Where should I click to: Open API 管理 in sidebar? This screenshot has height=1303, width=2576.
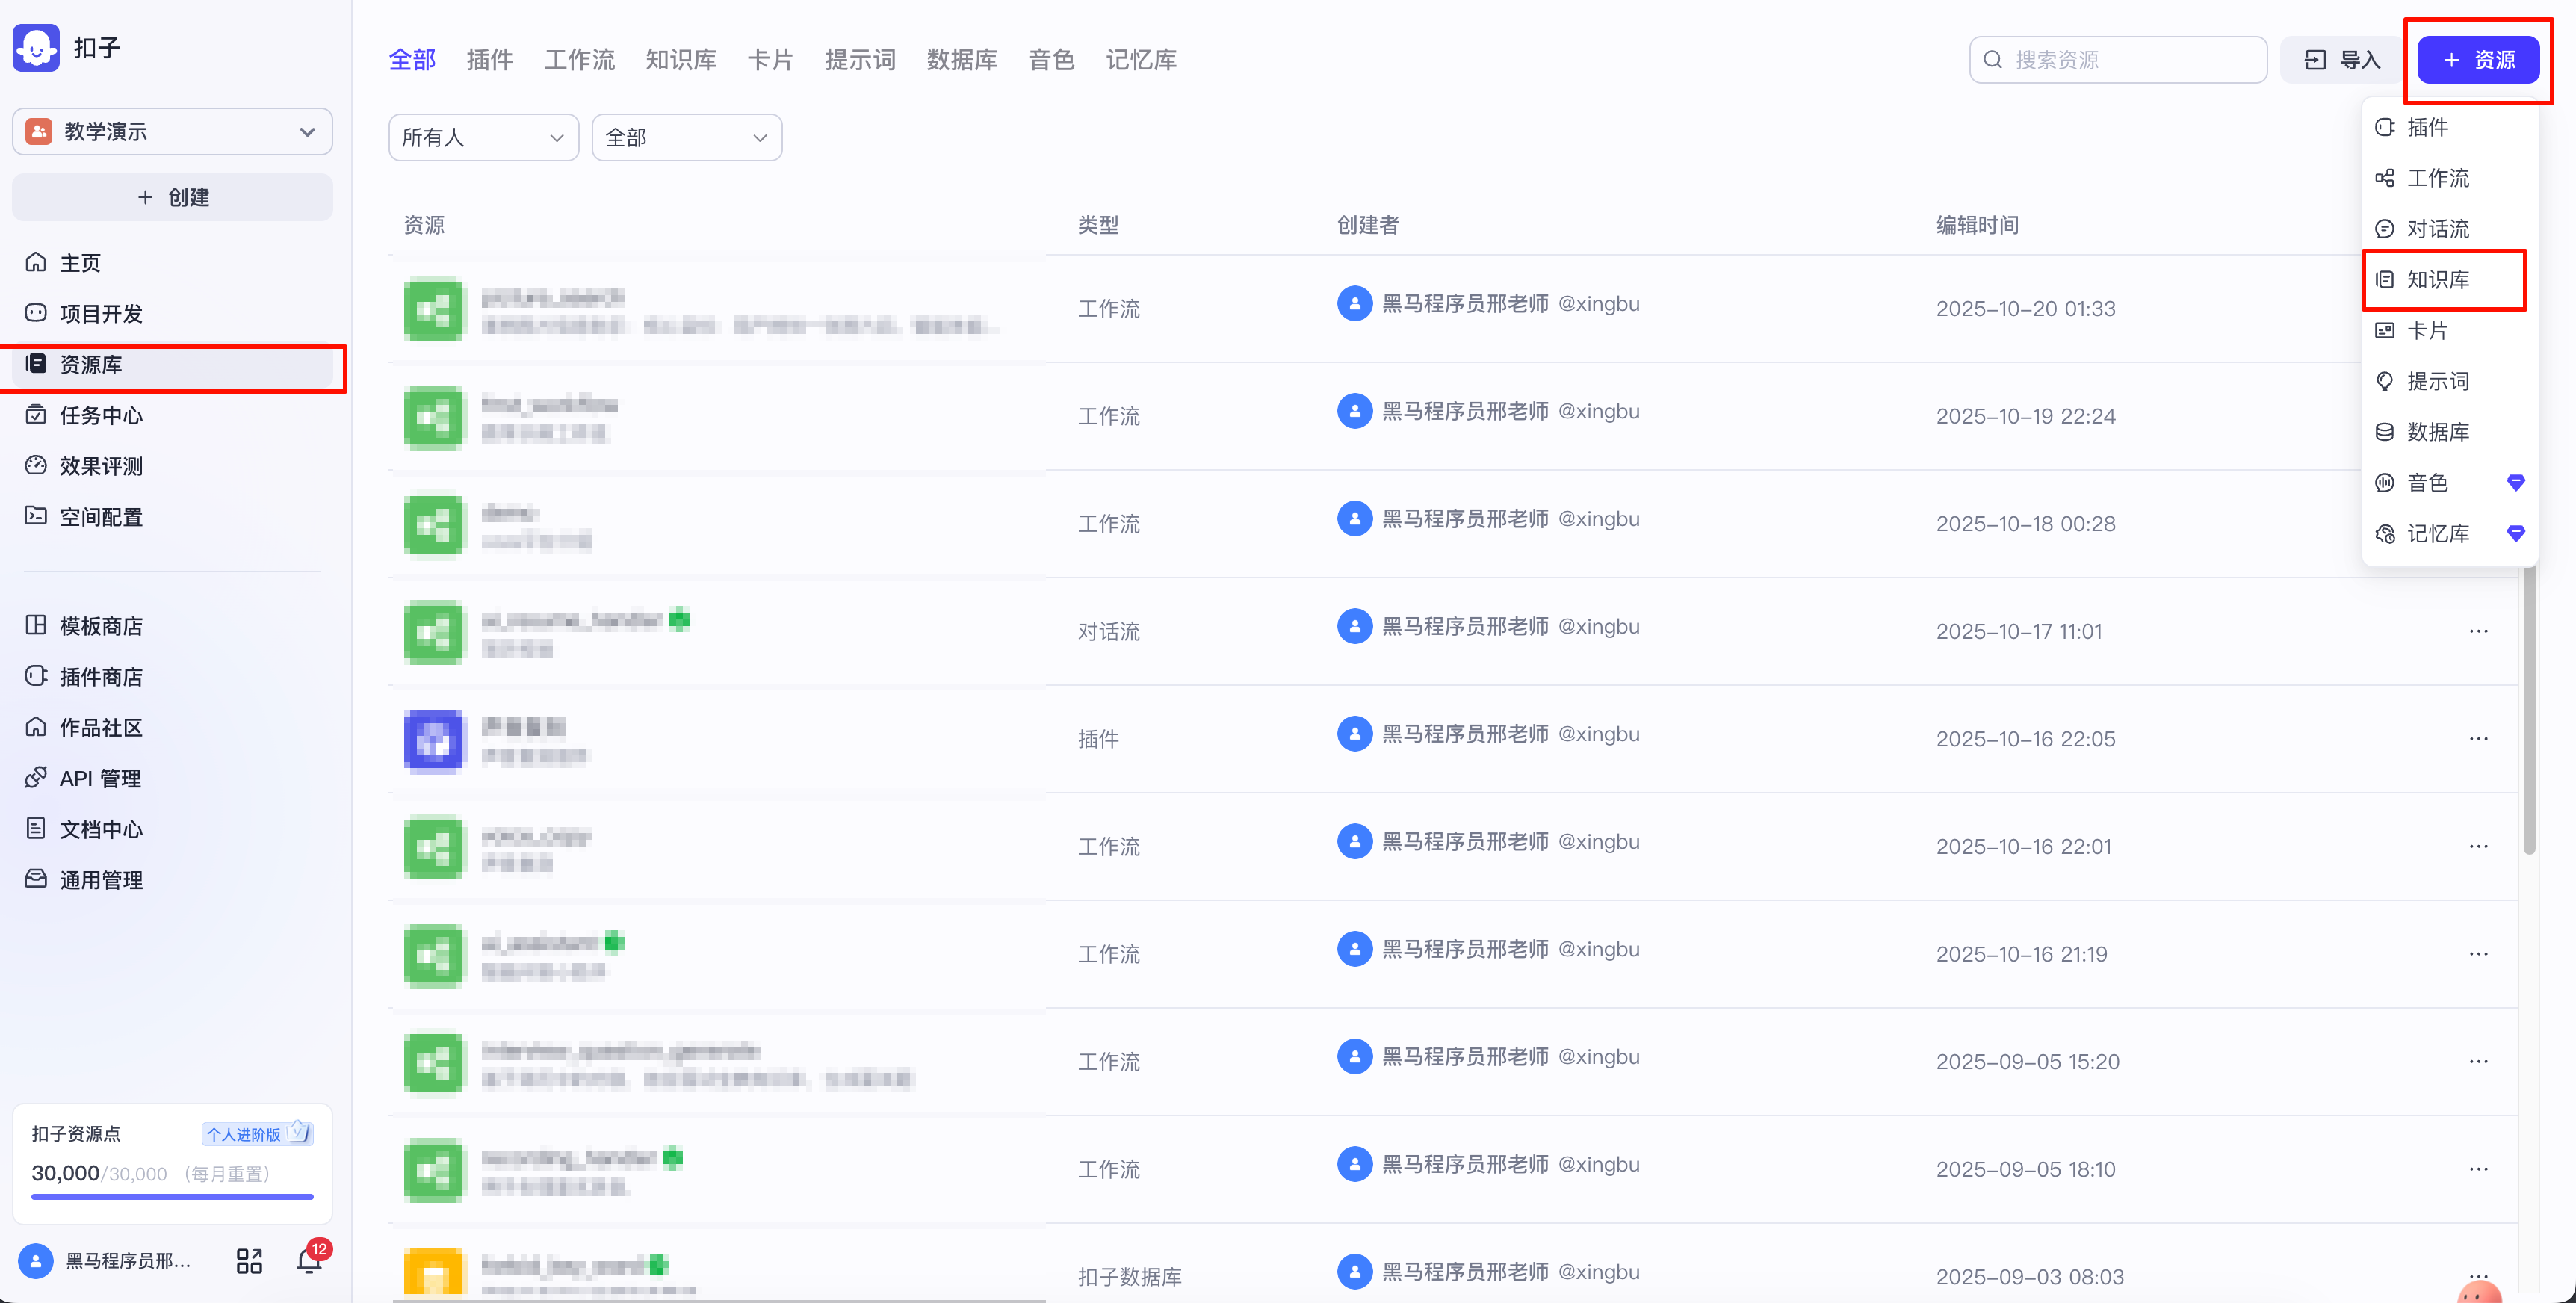(99, 777)
